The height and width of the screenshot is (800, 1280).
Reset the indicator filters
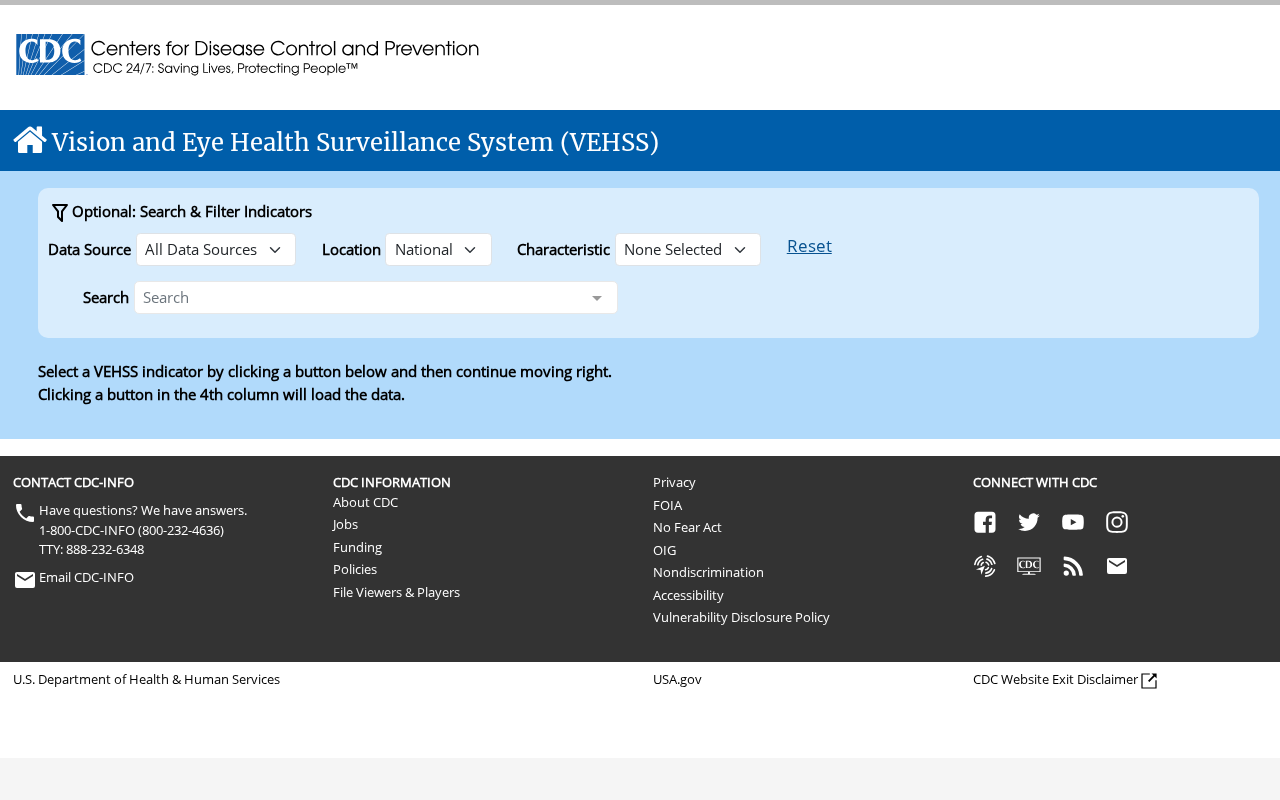809,246
